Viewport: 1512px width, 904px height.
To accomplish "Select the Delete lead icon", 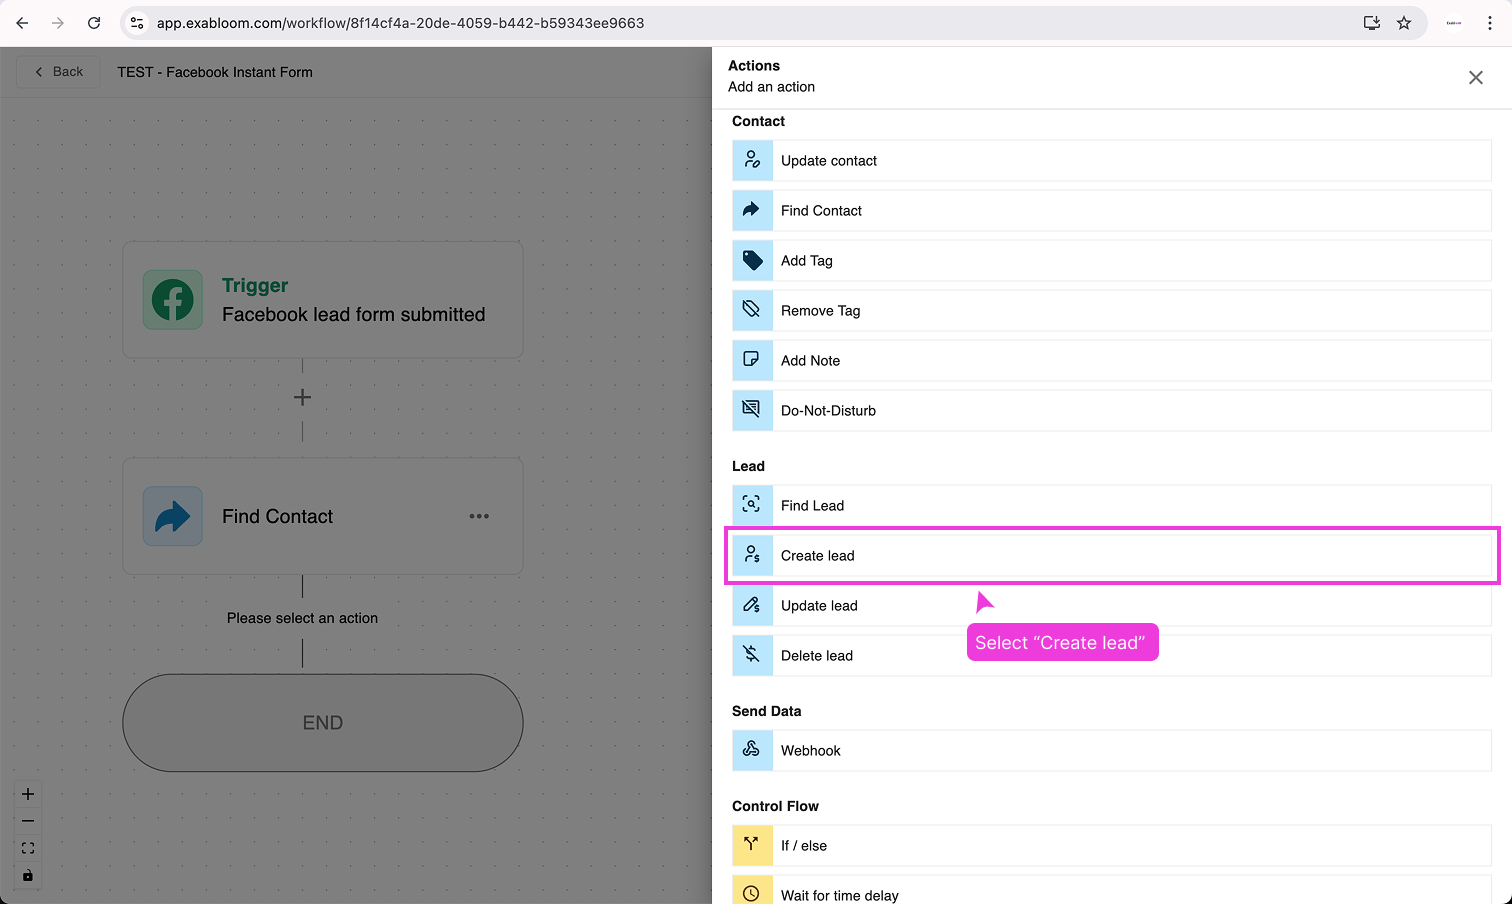I will click(x=752, y=655).
